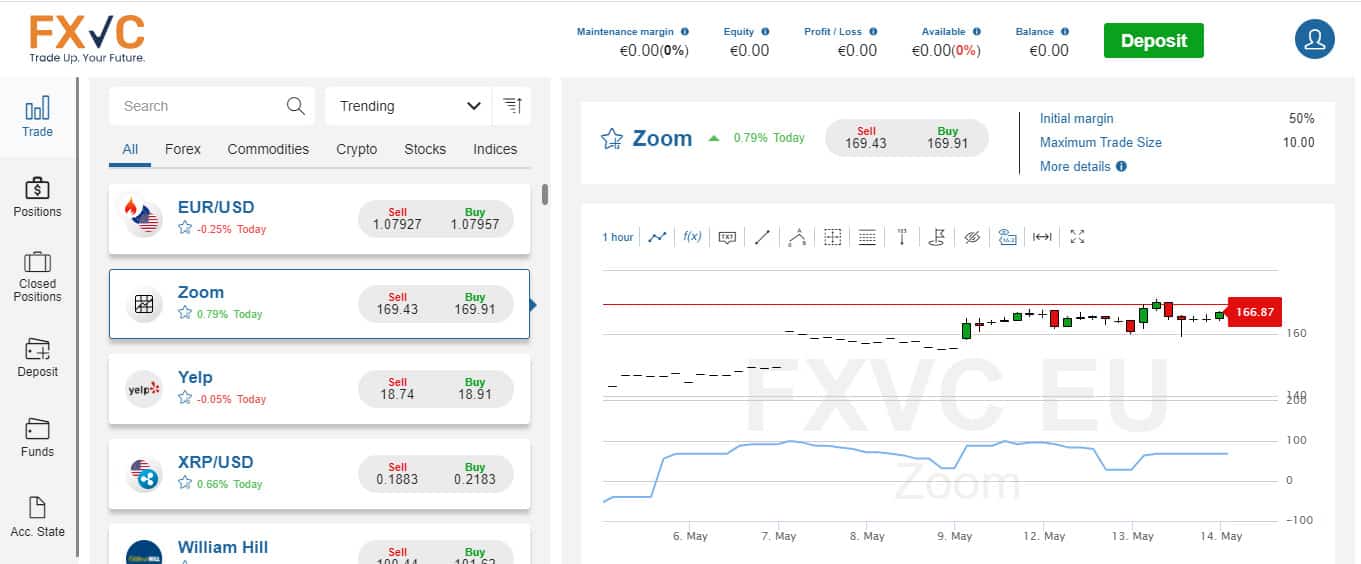Screen dimensions: 1361x564
Task: Favorite Zoom with the header star
Action: click(x=612, y=138)
